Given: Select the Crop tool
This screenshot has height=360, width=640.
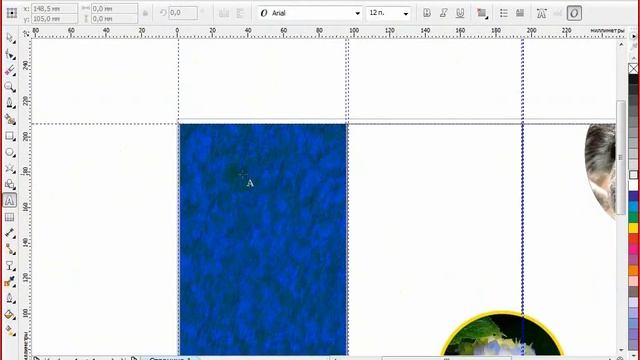Looking at the screenshot, I should 10,71.
